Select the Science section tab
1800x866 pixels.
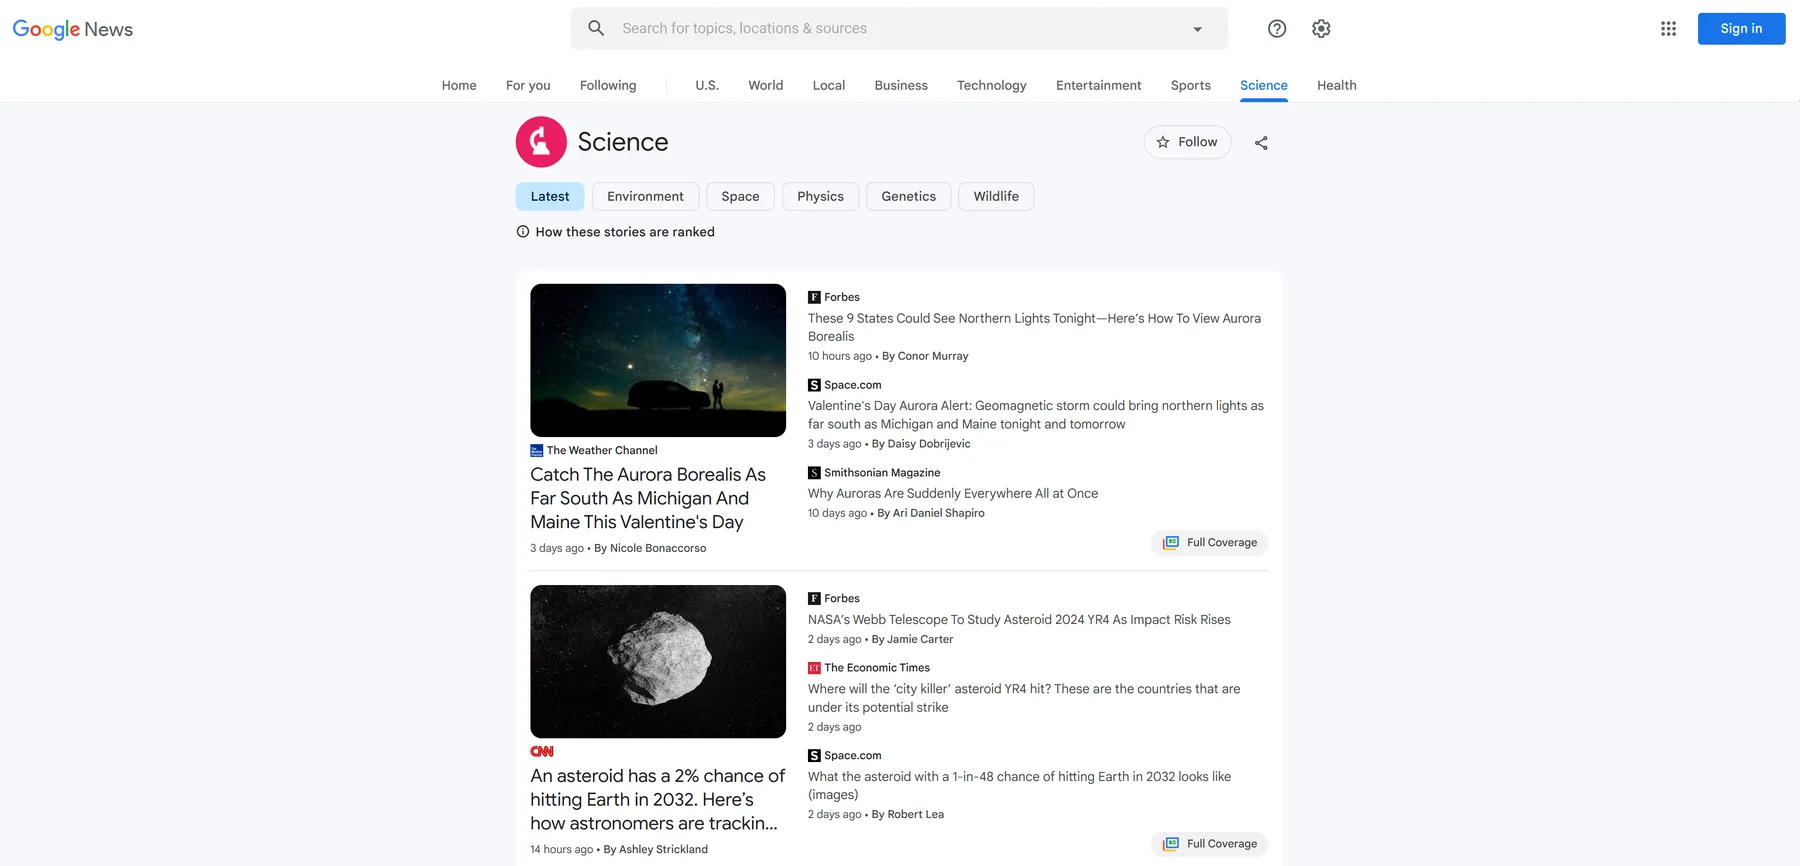1264,85
